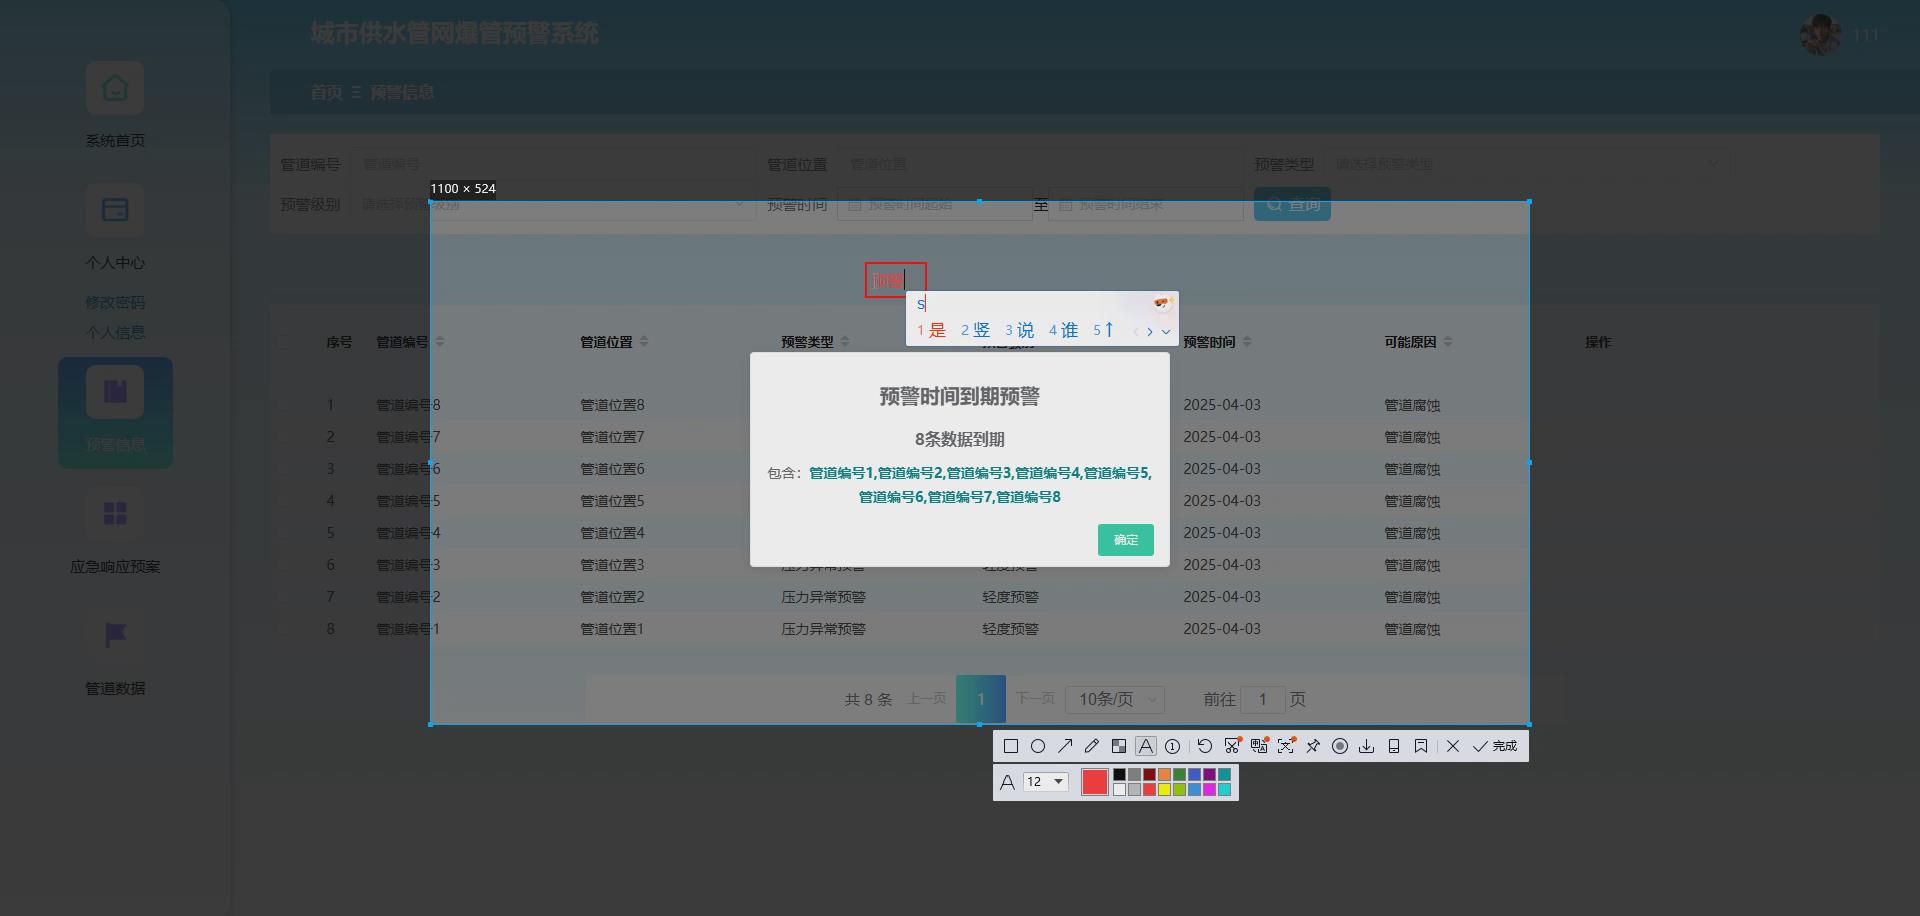Viewport: 1920px width, 916px height.
Task: Open the font size 12 dropdown
Action: (x=1046, y=781)
